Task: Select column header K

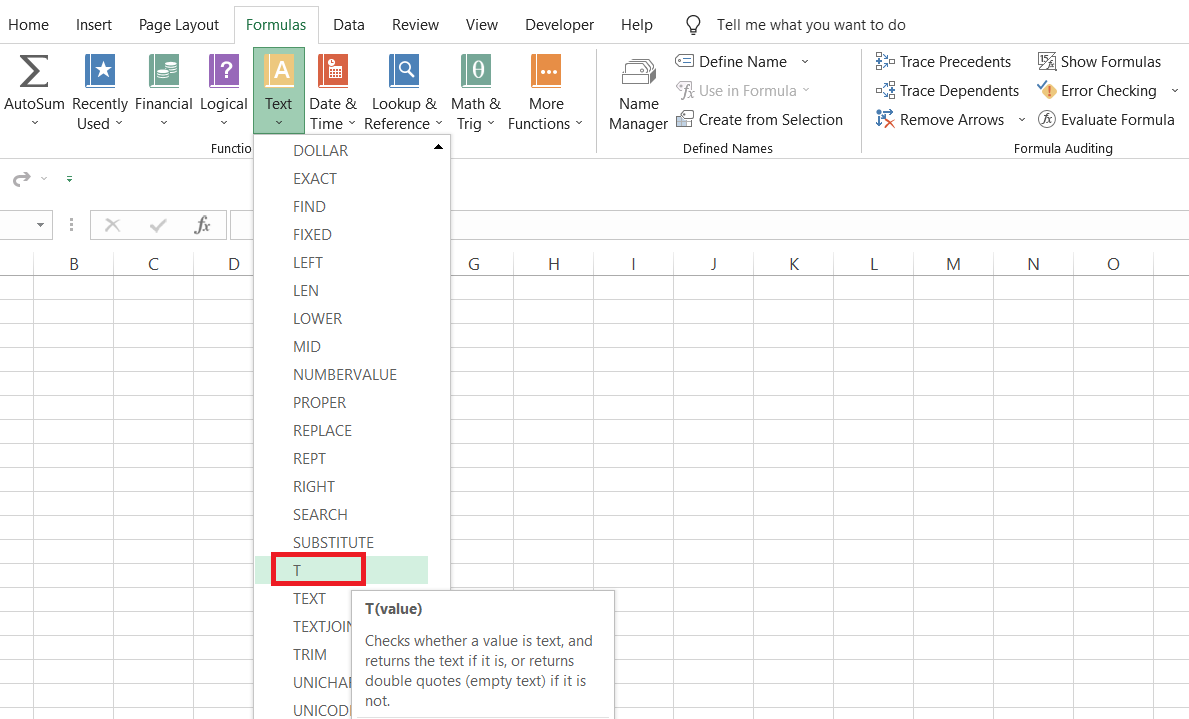Action: pos(794,264)
